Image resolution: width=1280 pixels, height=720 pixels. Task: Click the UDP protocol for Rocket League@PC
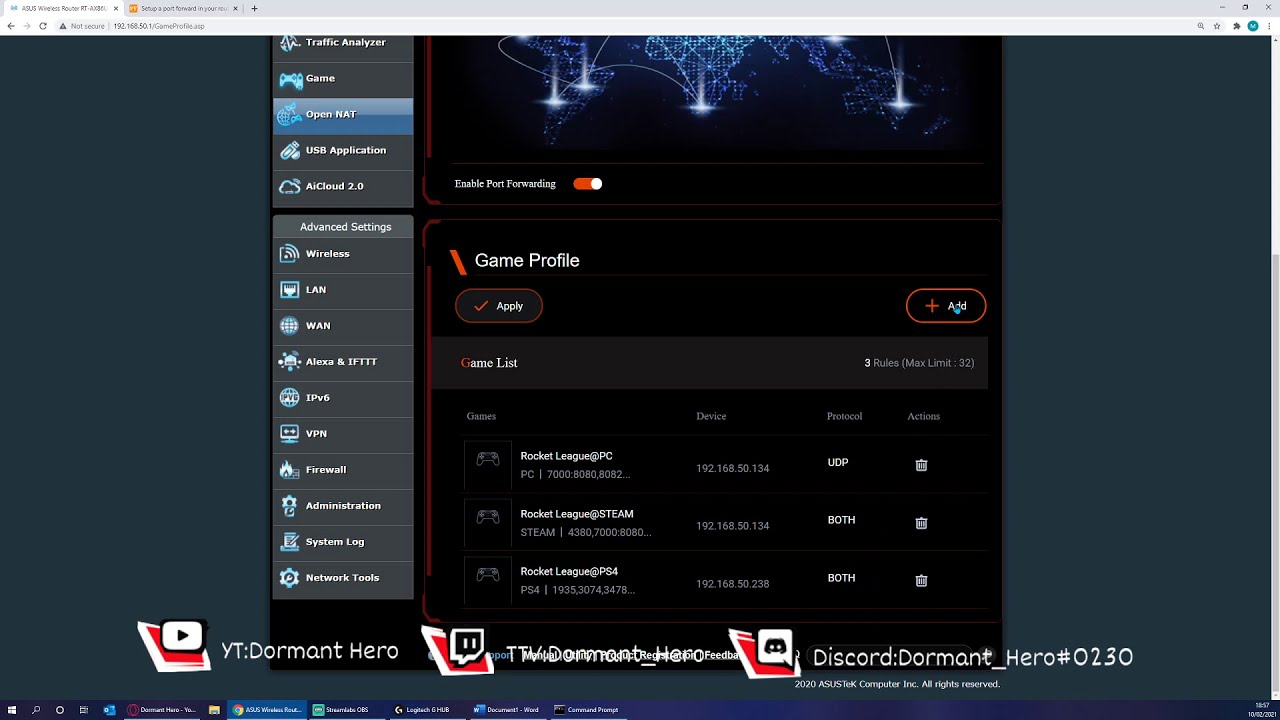pos(838,463)
